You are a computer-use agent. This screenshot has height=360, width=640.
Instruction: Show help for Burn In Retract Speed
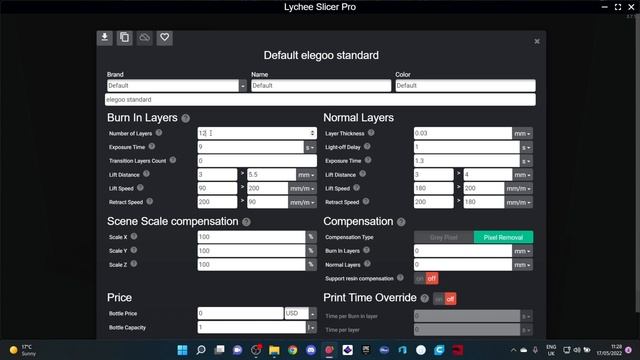(150, 201)
